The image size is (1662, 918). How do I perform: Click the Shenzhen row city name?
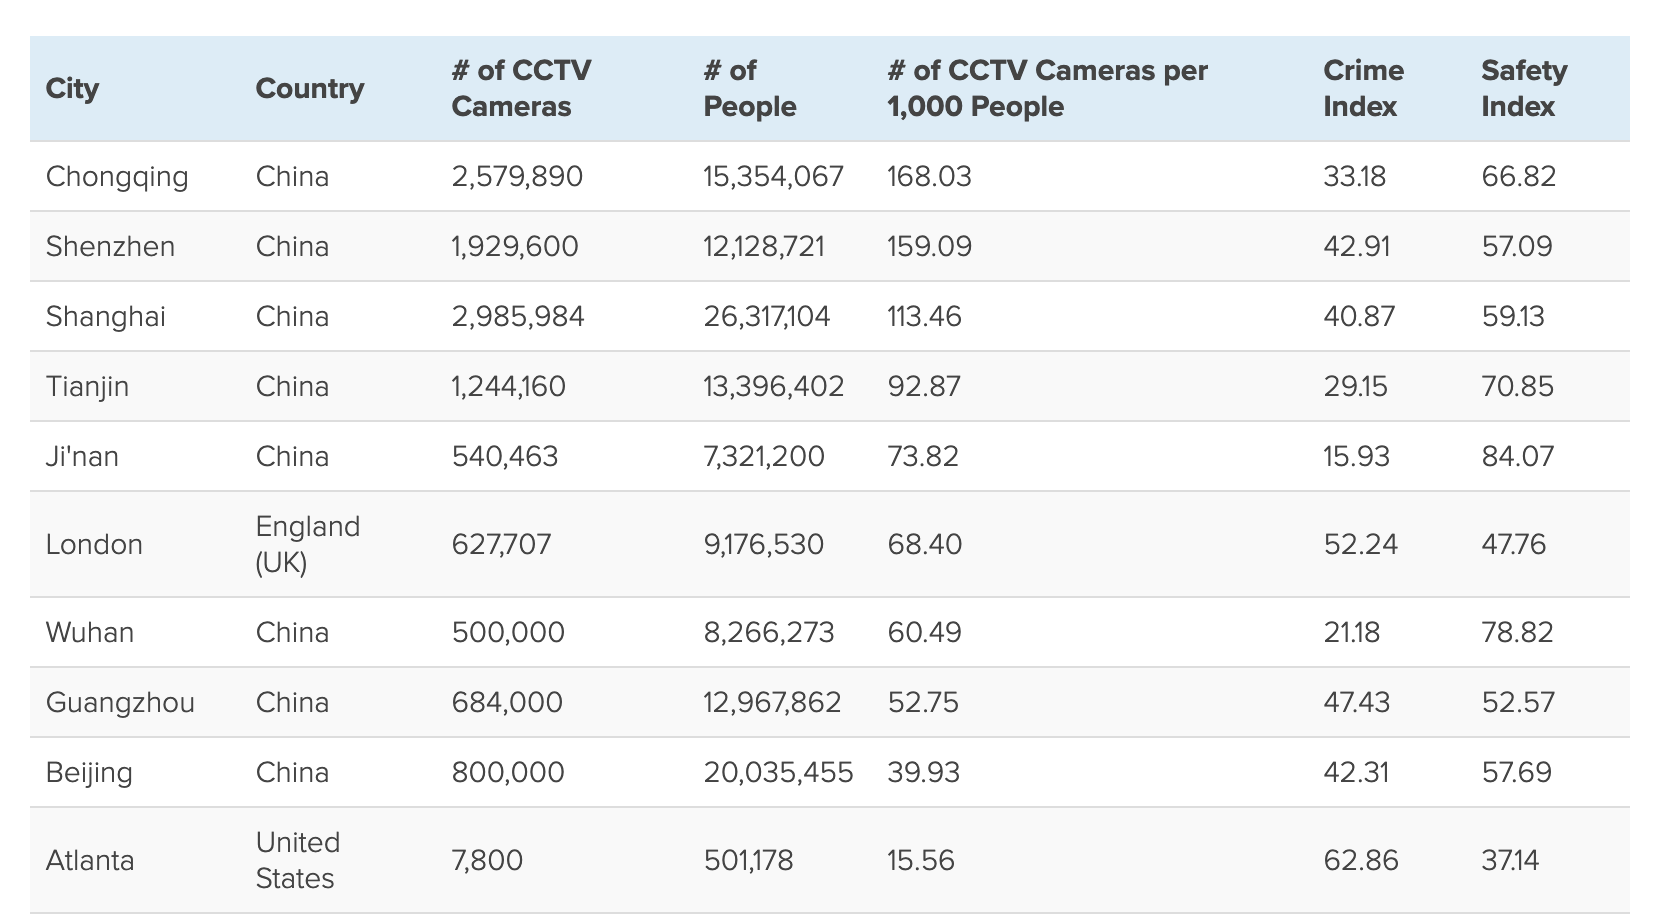pyautogui.click(x=110, y=247)
